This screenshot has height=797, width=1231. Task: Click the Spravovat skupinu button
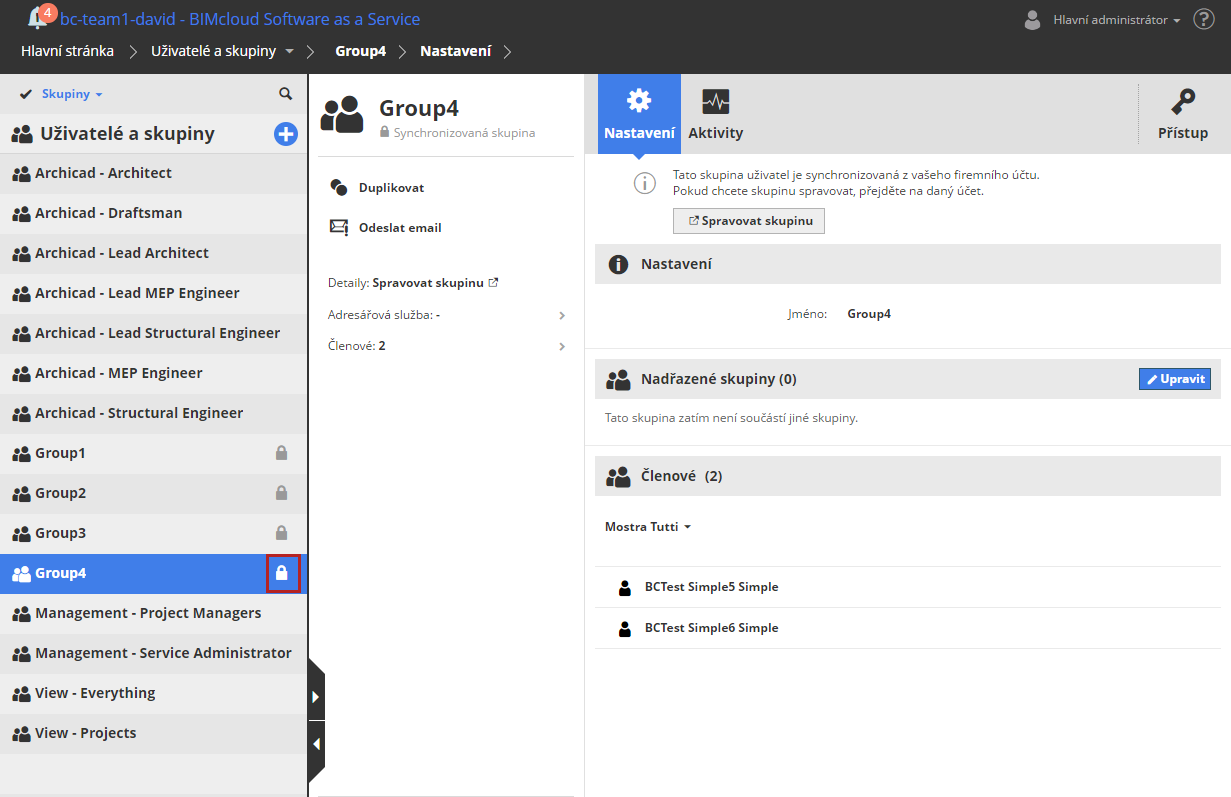point(749,221)
